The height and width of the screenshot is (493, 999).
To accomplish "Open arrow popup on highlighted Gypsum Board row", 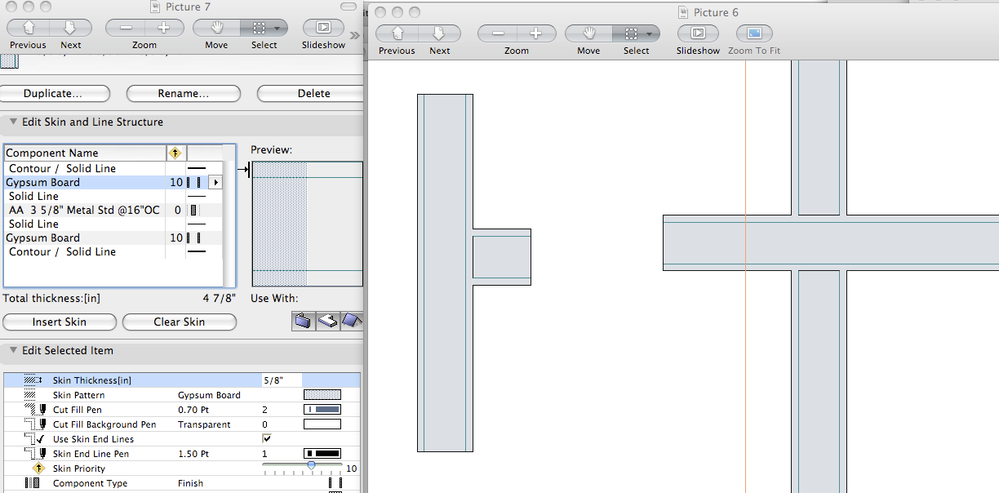I will (x=215, y=183).
